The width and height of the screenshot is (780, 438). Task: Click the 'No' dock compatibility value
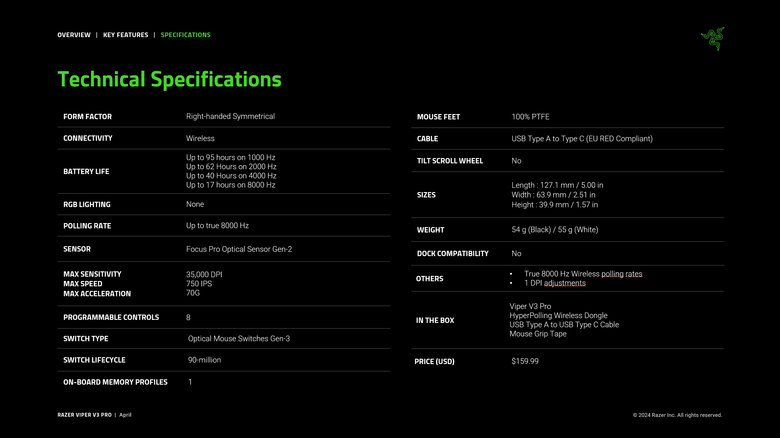tap(516, 253)
